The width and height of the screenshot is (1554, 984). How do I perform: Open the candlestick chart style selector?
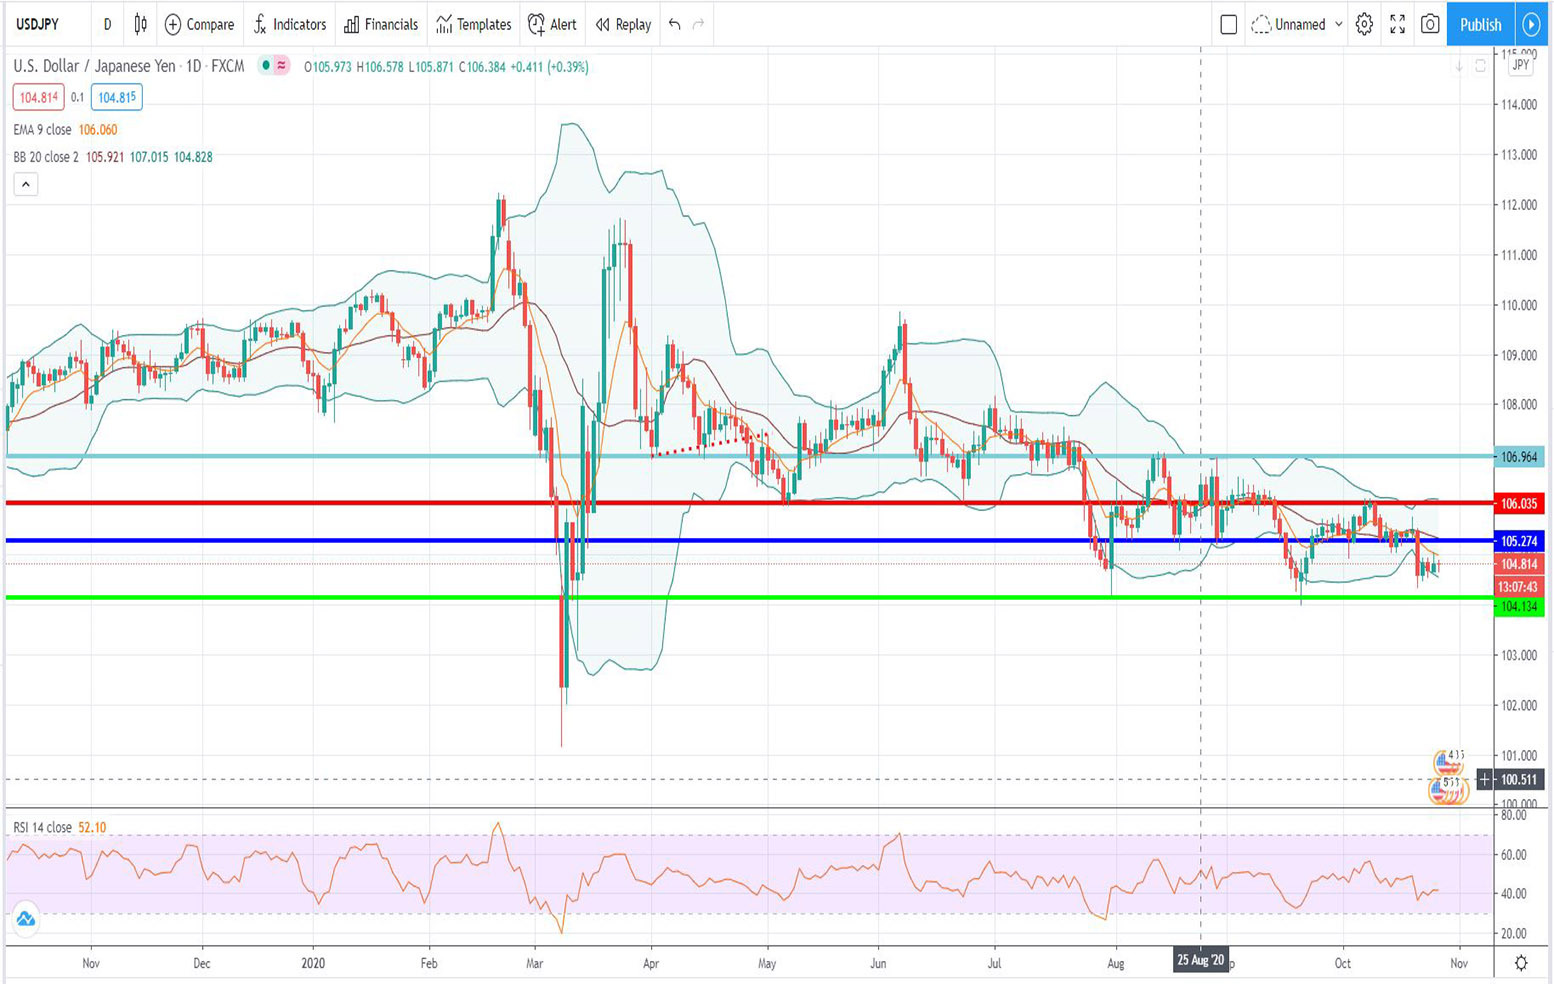(140, 24)
